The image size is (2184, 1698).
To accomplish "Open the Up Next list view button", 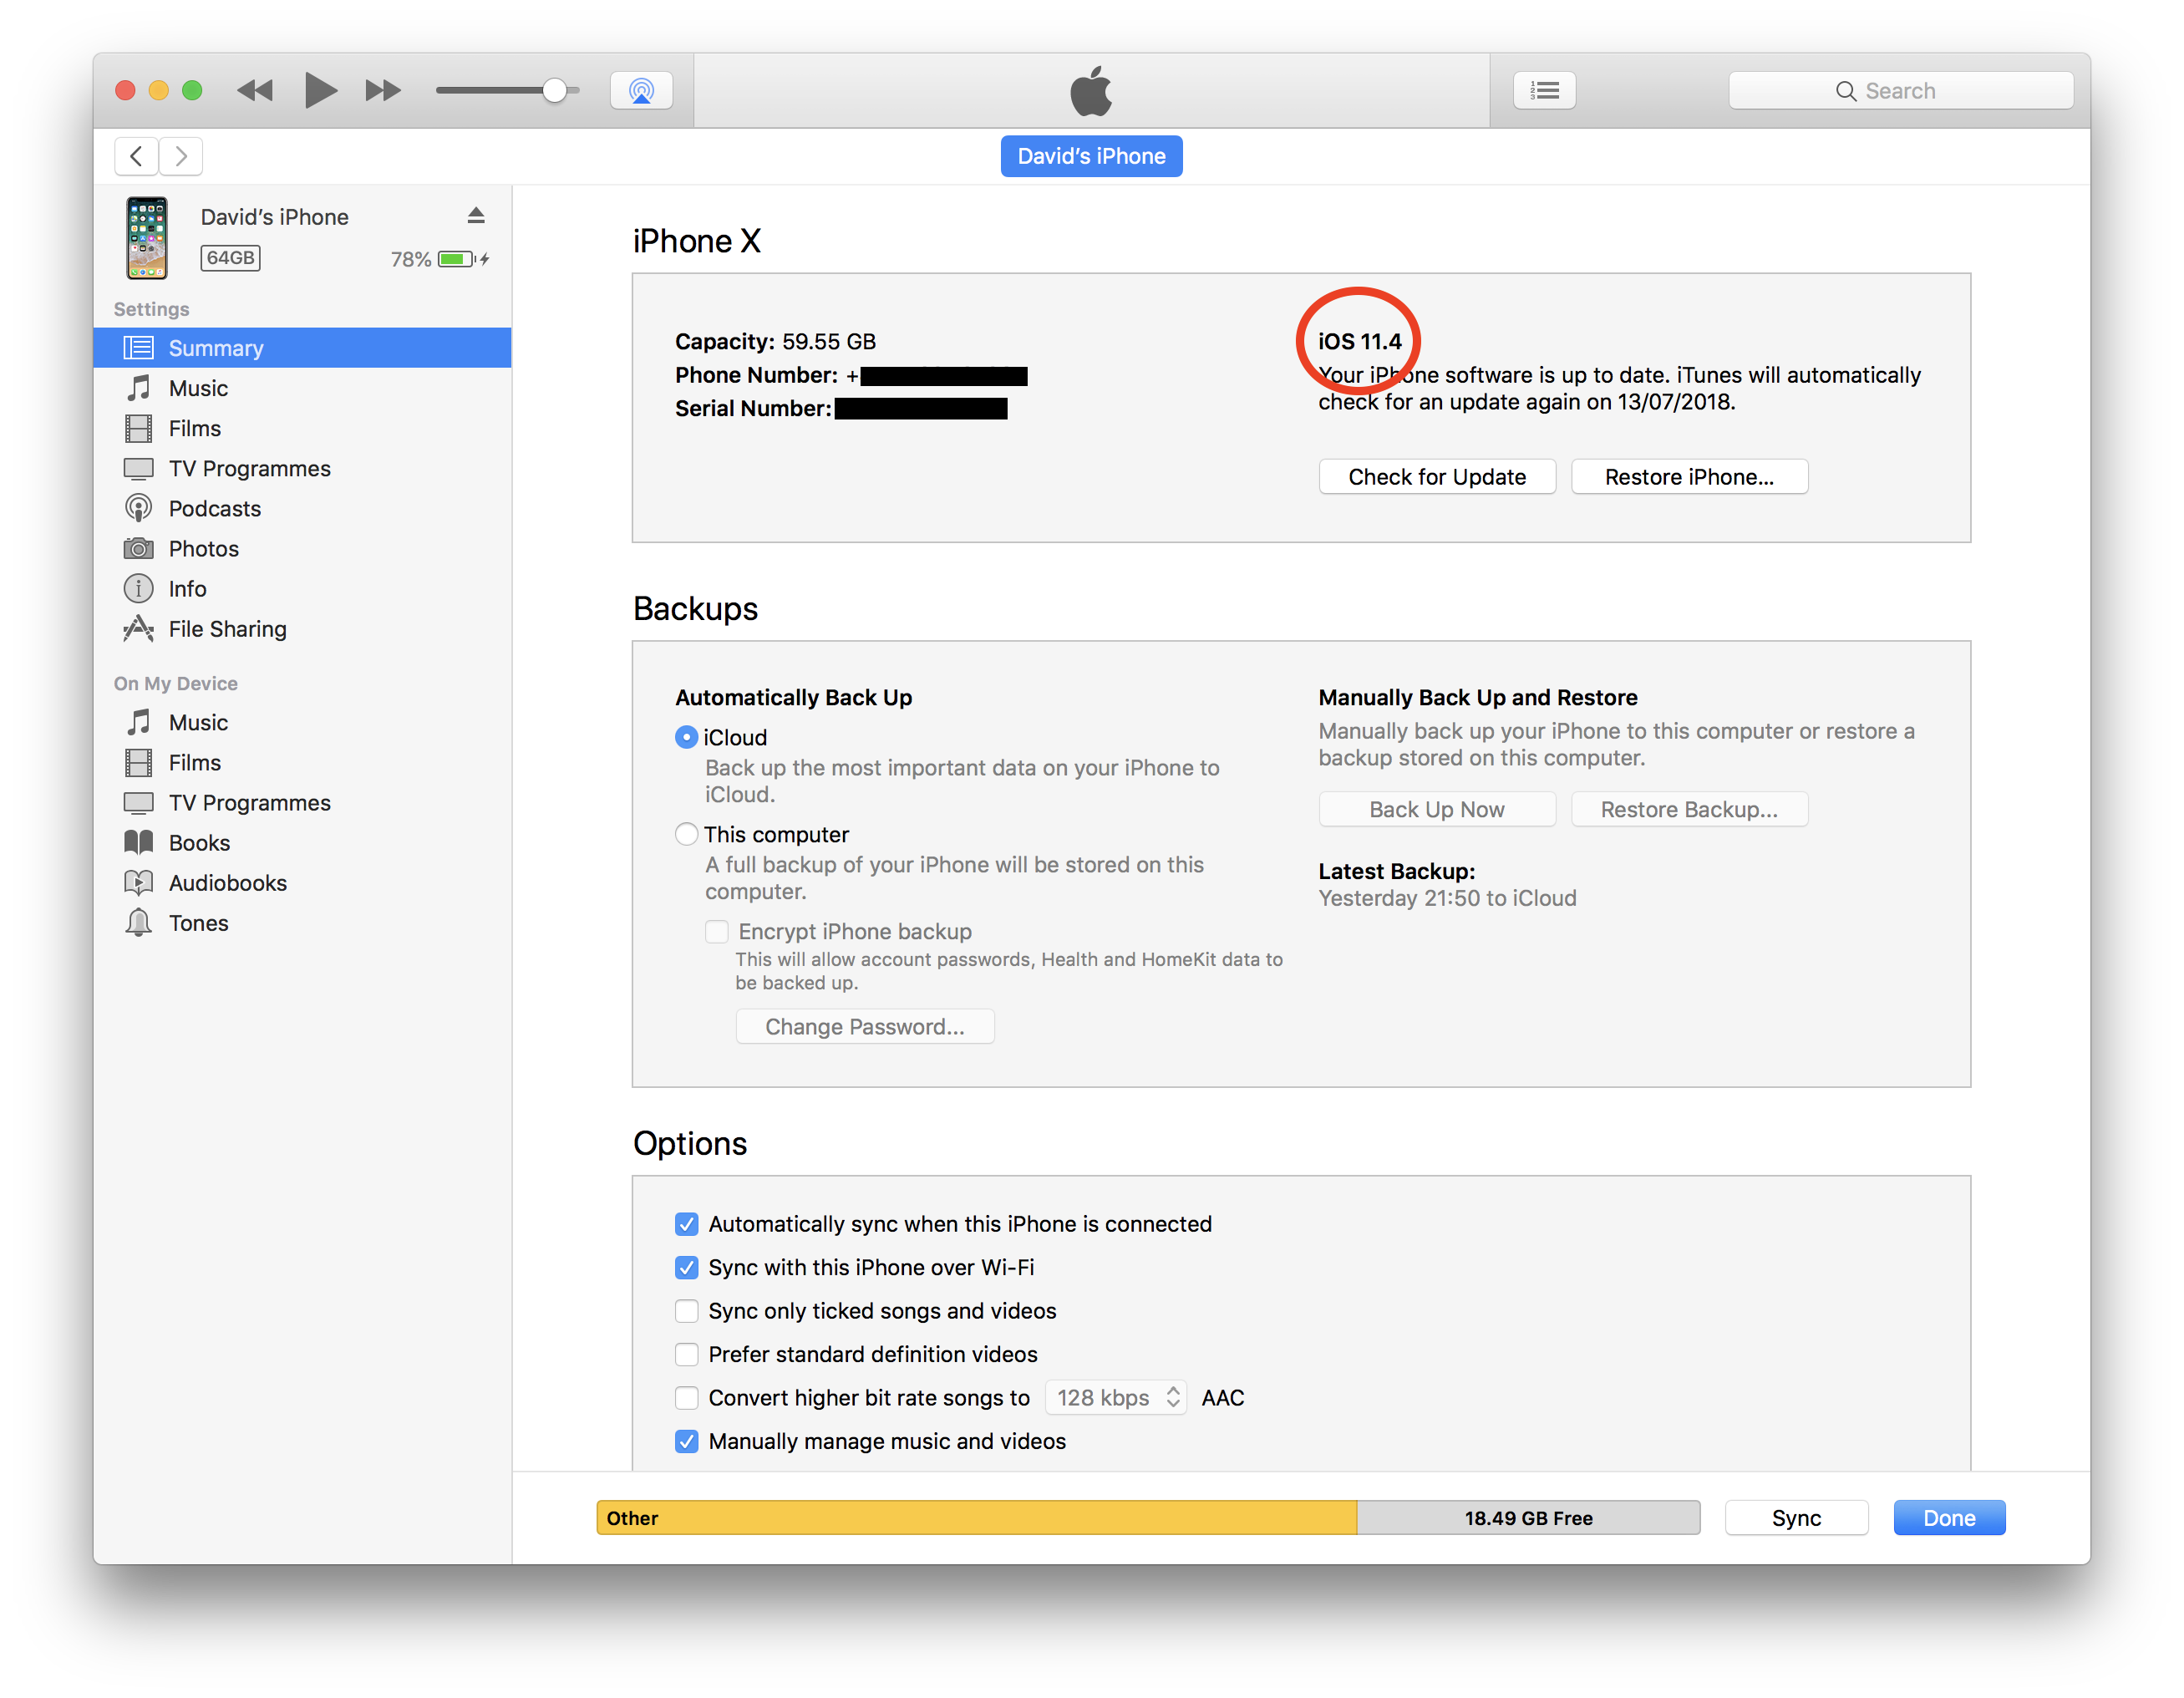I will pyautogui.click(x=1544, y=90).
